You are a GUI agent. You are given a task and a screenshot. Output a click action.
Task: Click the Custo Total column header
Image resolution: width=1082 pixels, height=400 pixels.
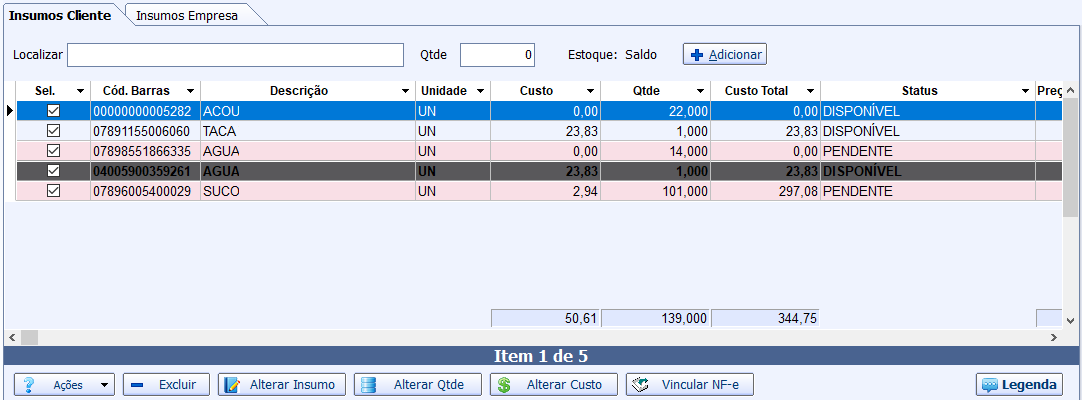(x=756, y=91)
